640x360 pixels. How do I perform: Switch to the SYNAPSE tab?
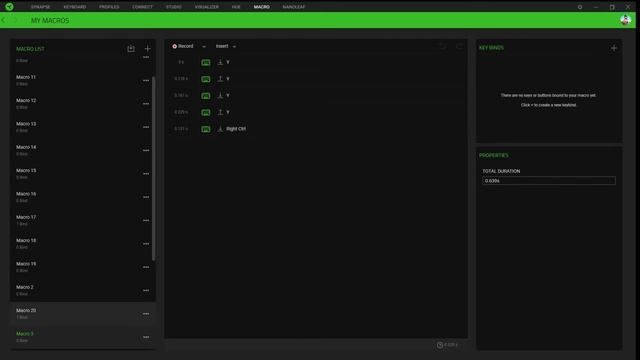[40, 7]
